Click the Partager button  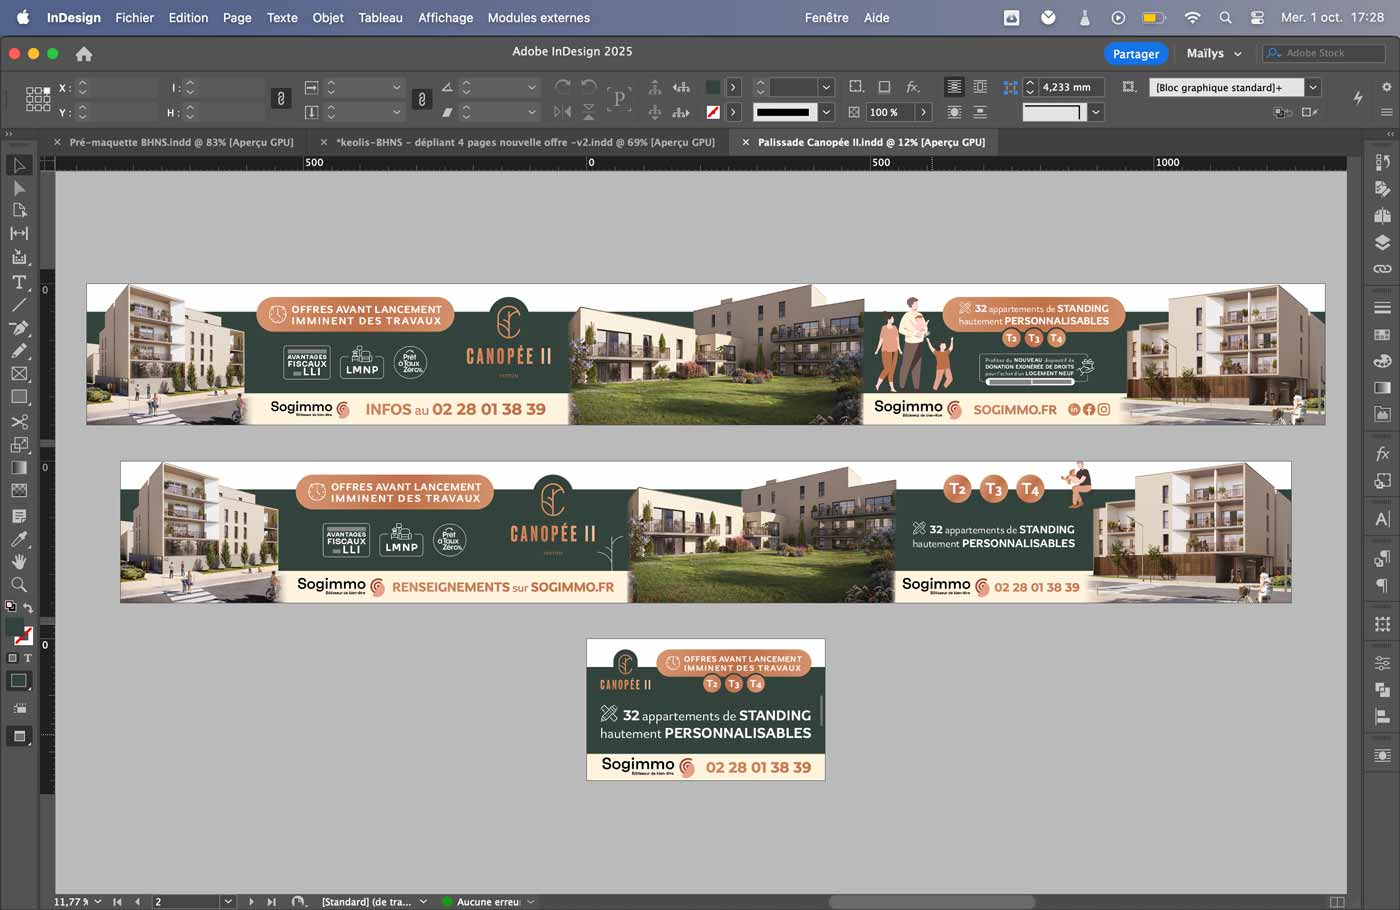click(x=1136, y=54)
